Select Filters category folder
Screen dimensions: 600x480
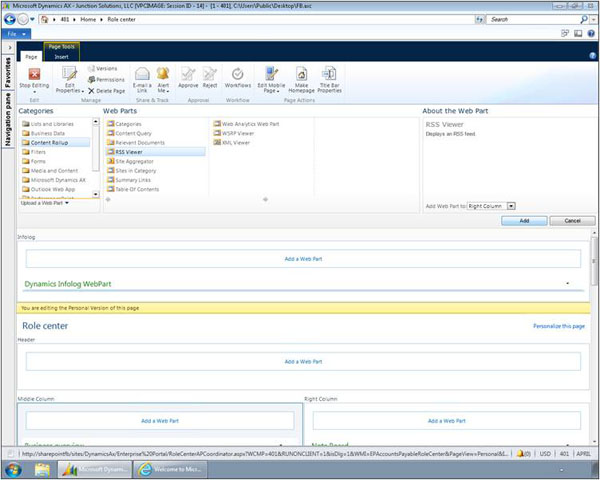tap(34, 152)
